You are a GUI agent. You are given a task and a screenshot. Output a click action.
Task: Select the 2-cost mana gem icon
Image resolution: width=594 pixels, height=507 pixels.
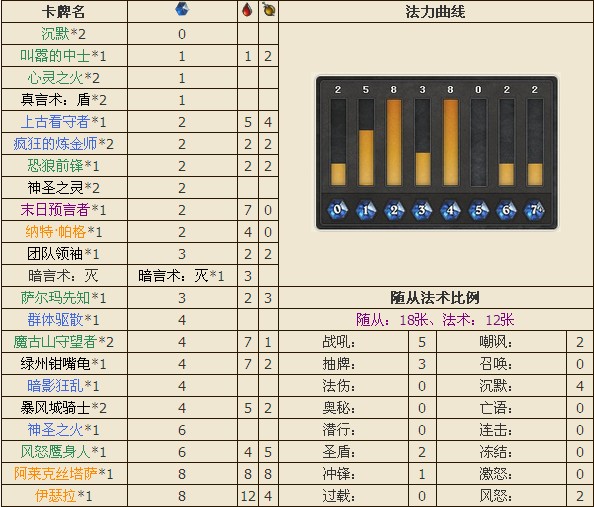click(394, 210)
